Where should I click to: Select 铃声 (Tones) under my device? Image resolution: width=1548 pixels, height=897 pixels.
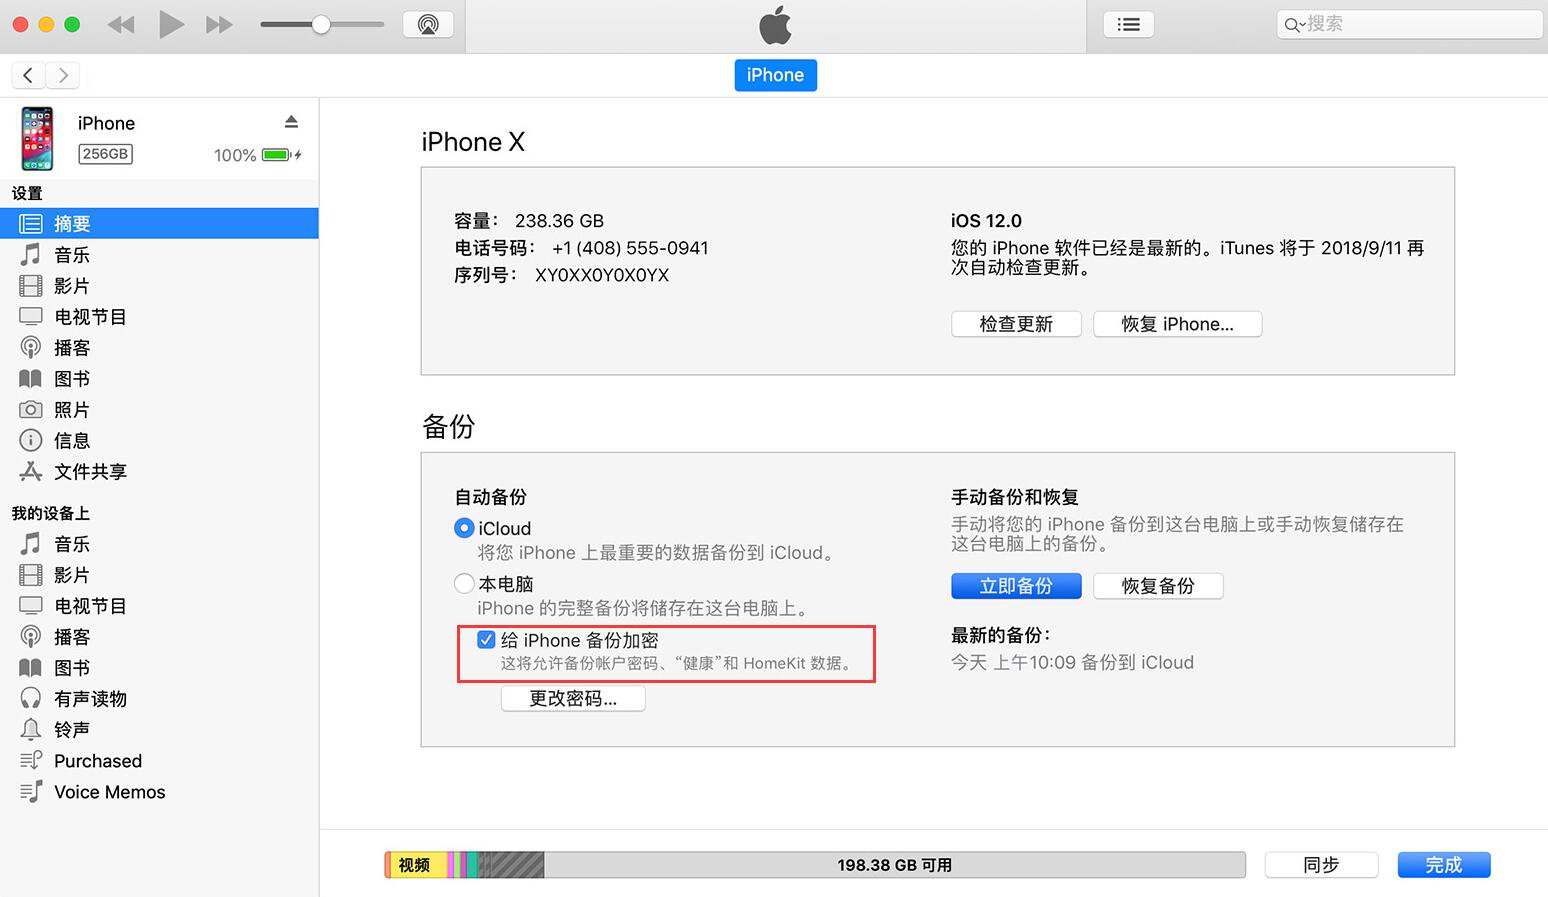tap(70, 729)
